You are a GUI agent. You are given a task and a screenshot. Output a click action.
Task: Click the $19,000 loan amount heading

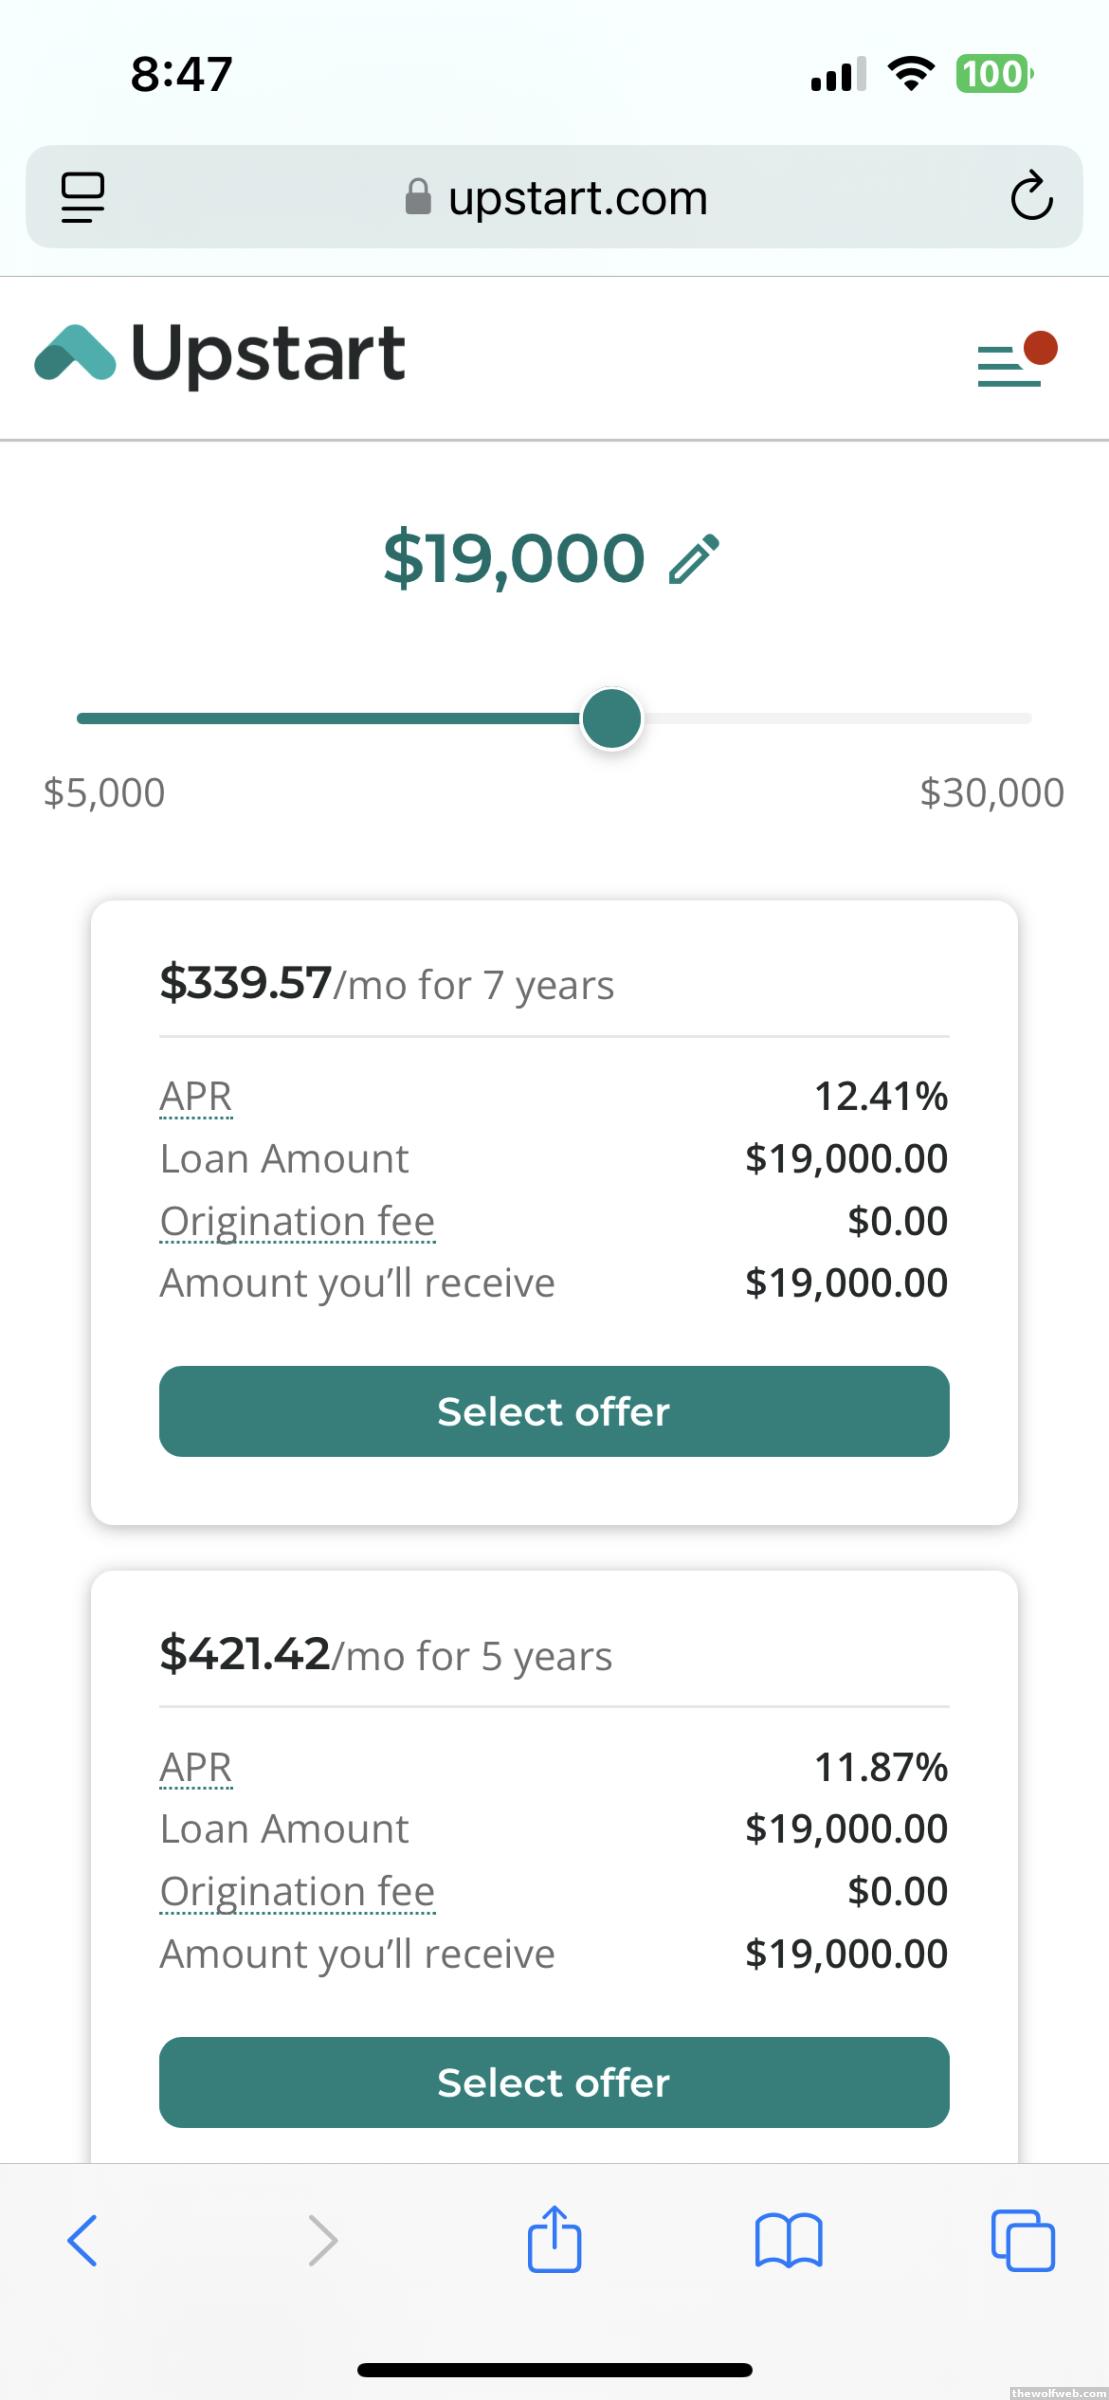[514, 558]
